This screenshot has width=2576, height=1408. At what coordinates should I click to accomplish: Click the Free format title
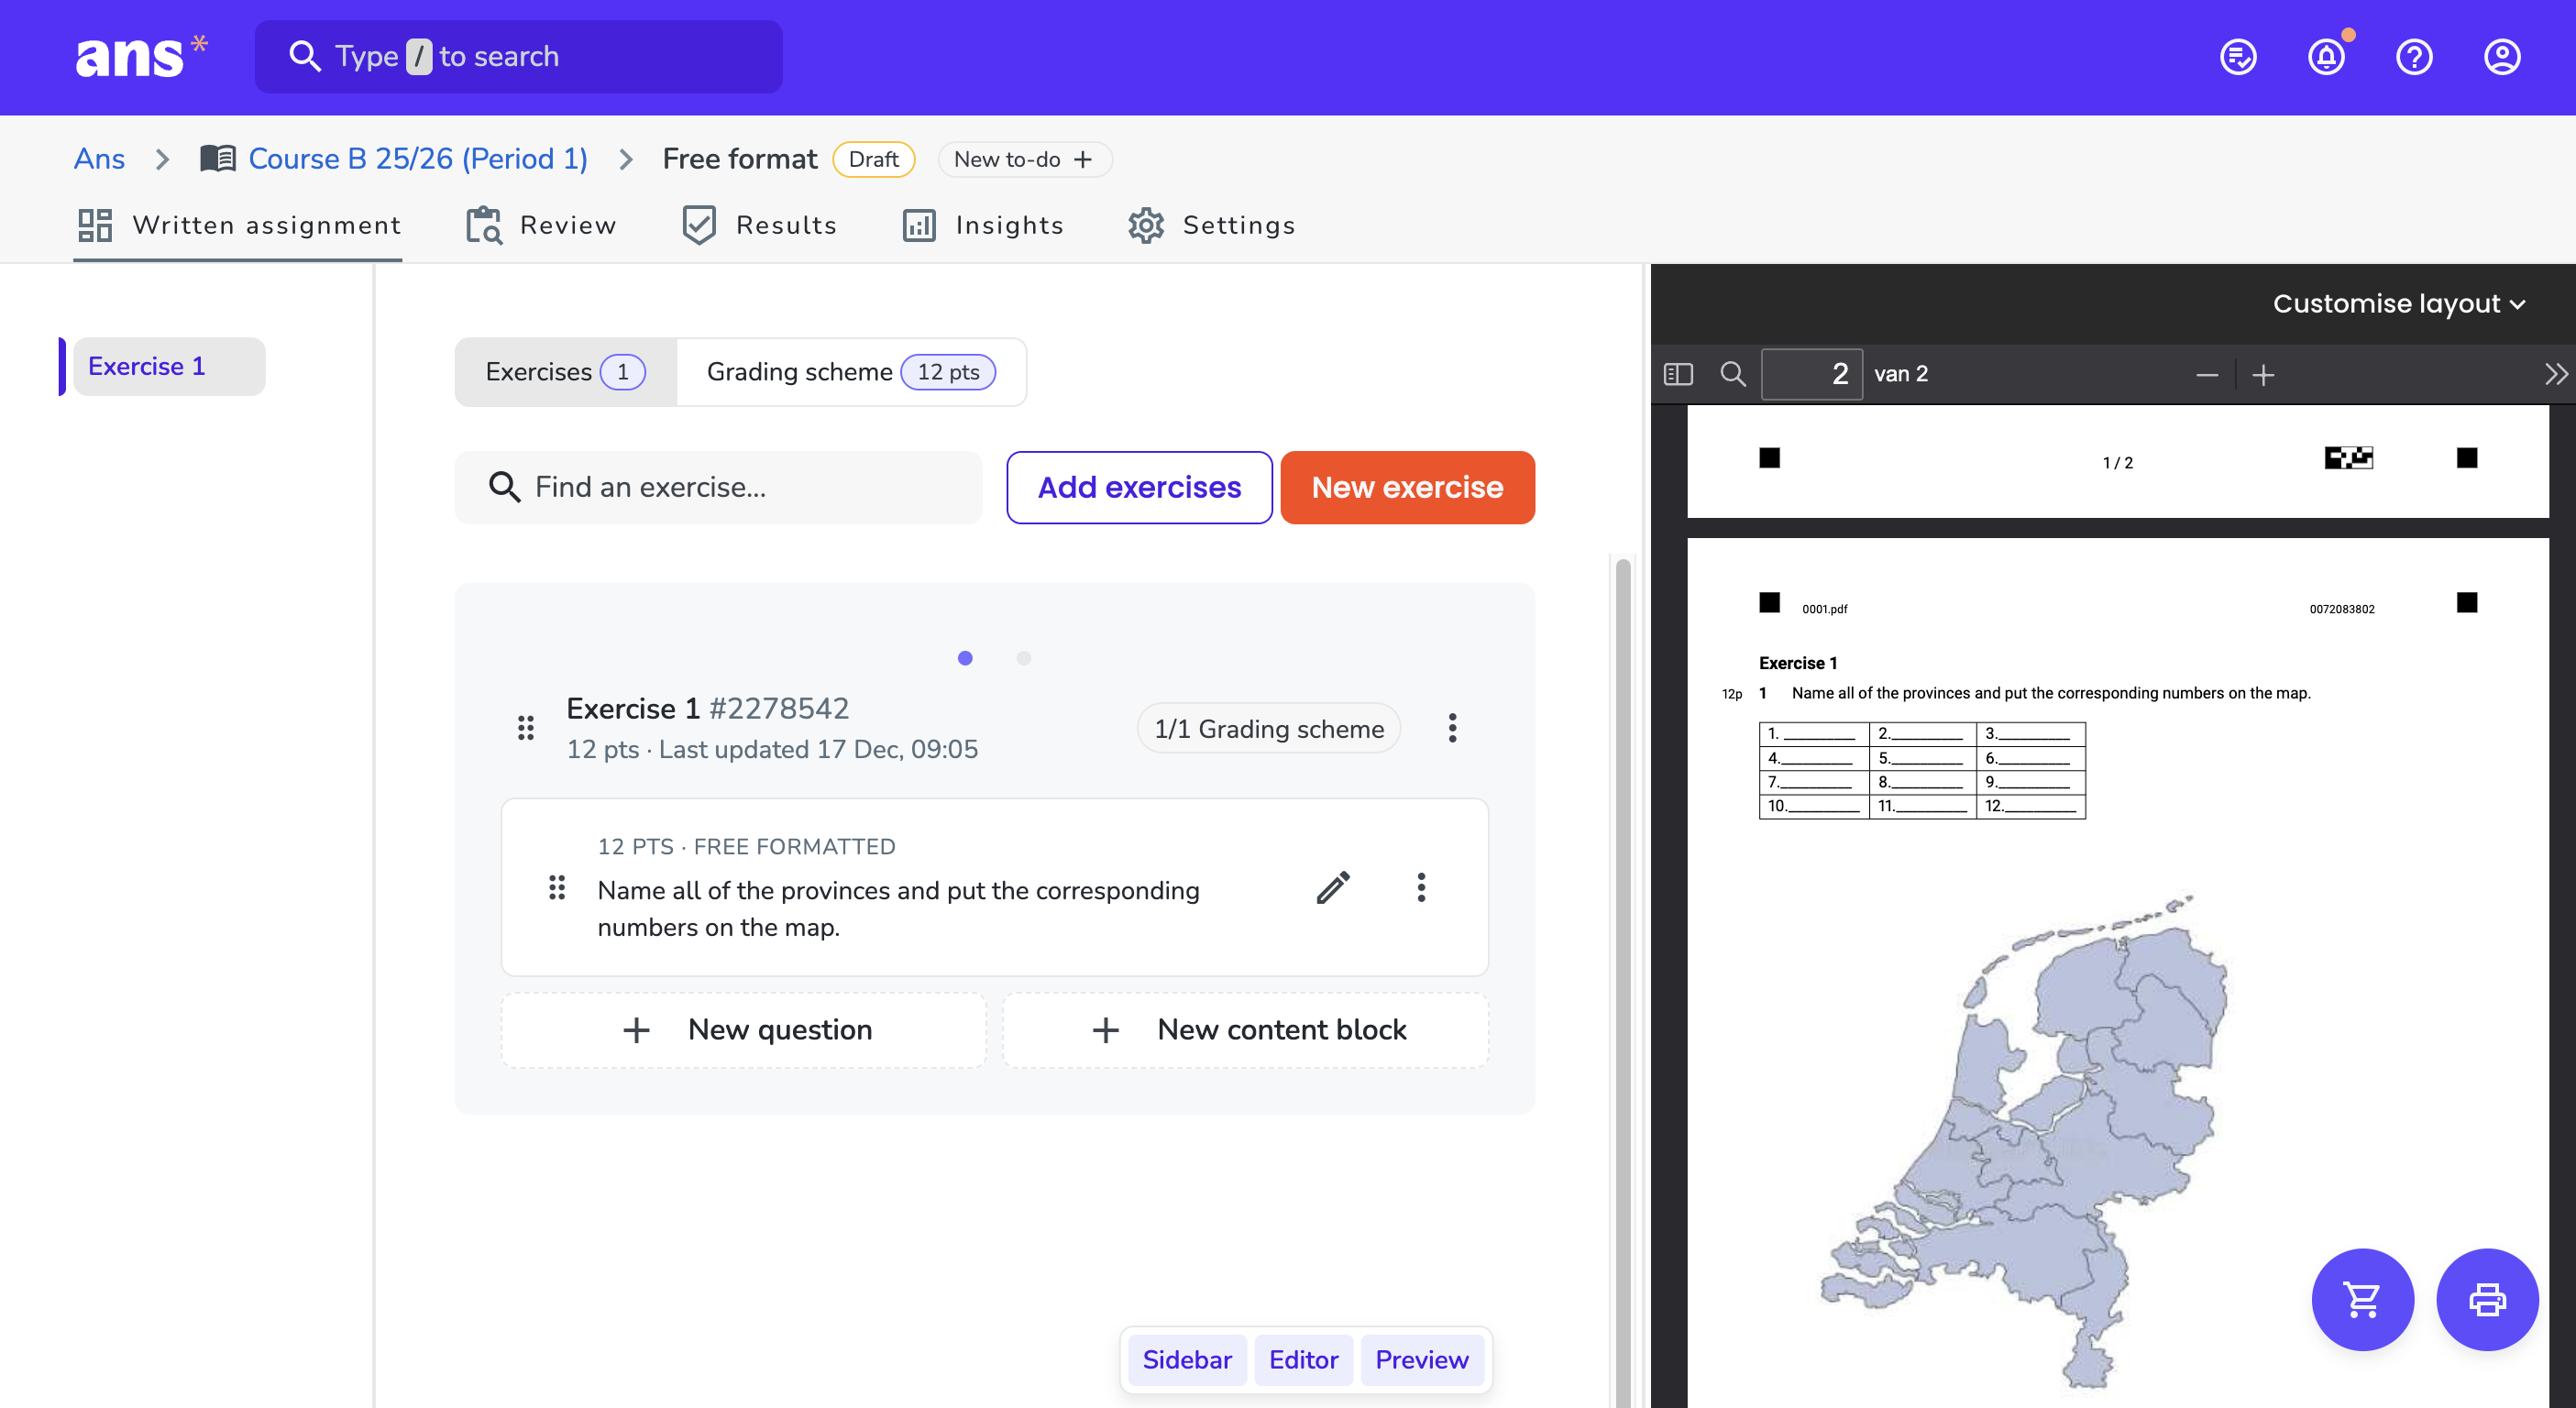(x=739, y=159)
